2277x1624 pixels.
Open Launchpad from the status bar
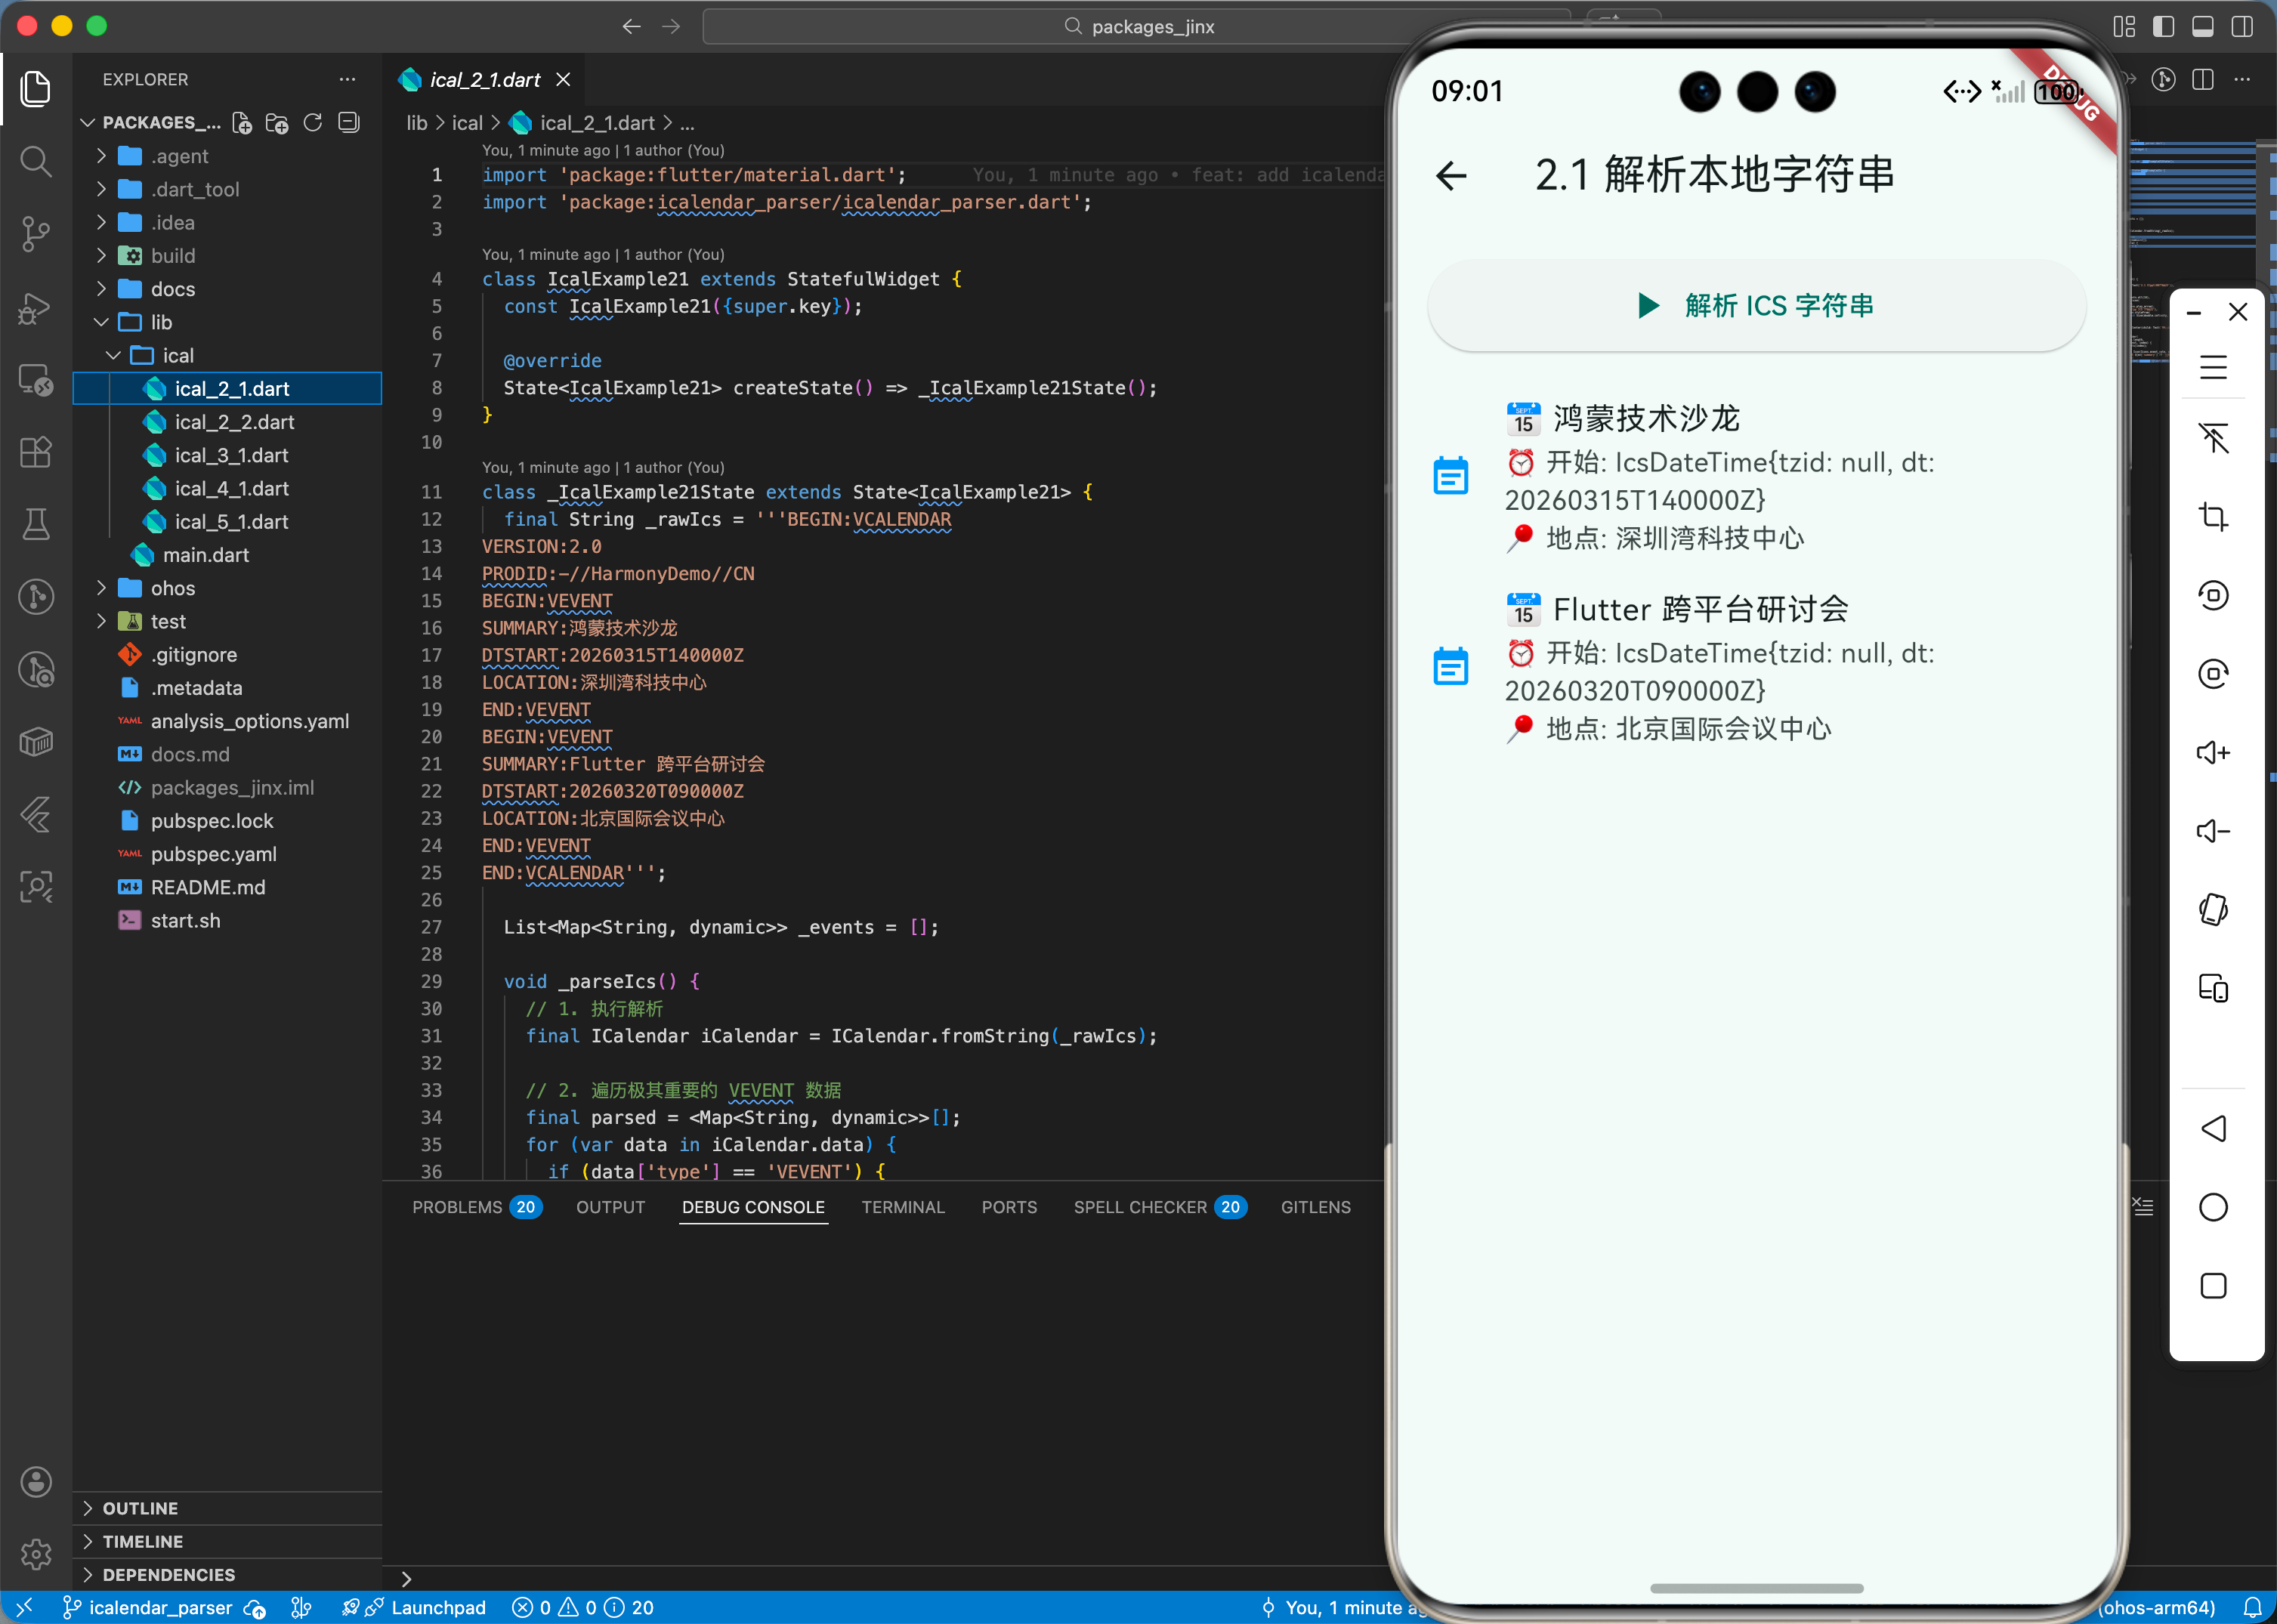pos(438,1607)
